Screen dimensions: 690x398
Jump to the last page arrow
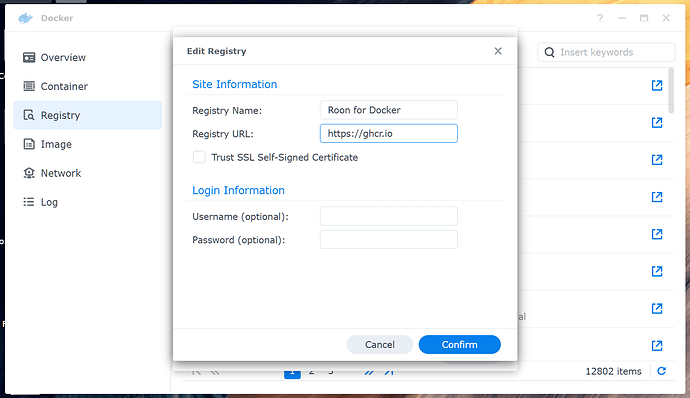(x=389, y=372)
